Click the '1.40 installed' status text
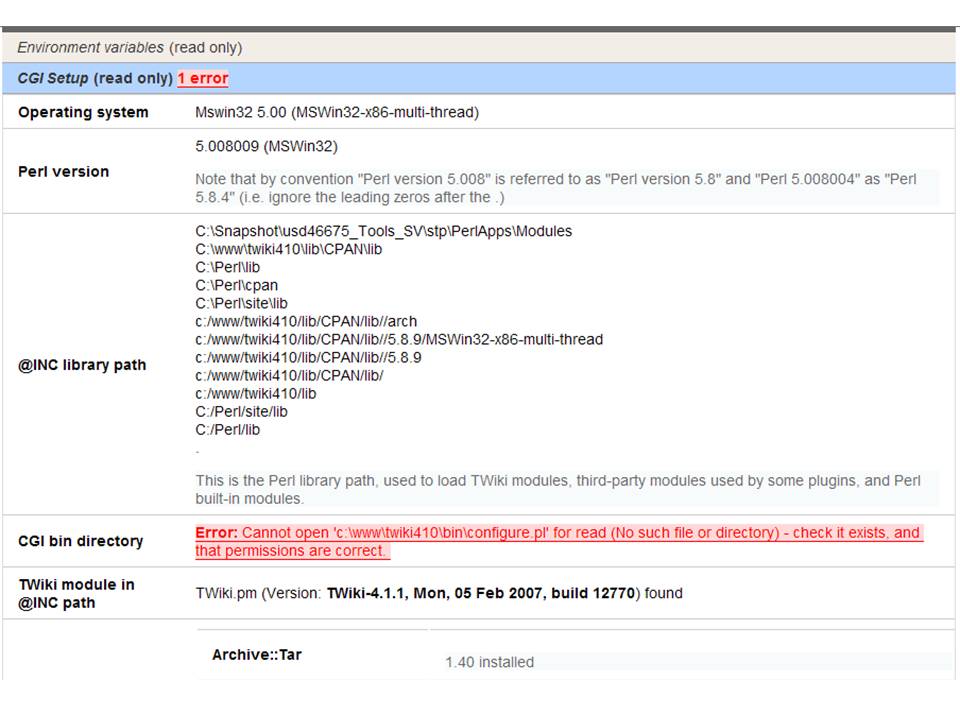Viewport: 960px width, 720px height. tap(489, 662)
